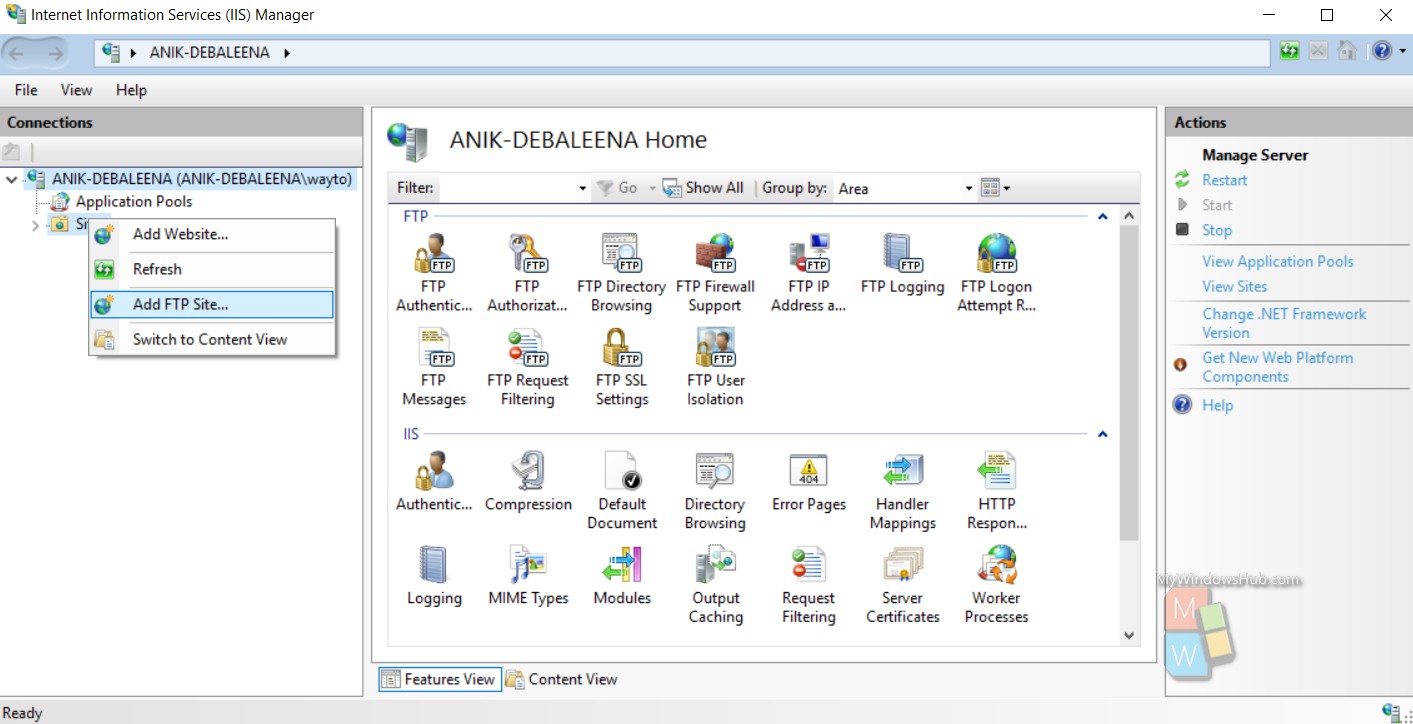
Task: Click the Back navigation arrow
Action: (x=19, y=52)
